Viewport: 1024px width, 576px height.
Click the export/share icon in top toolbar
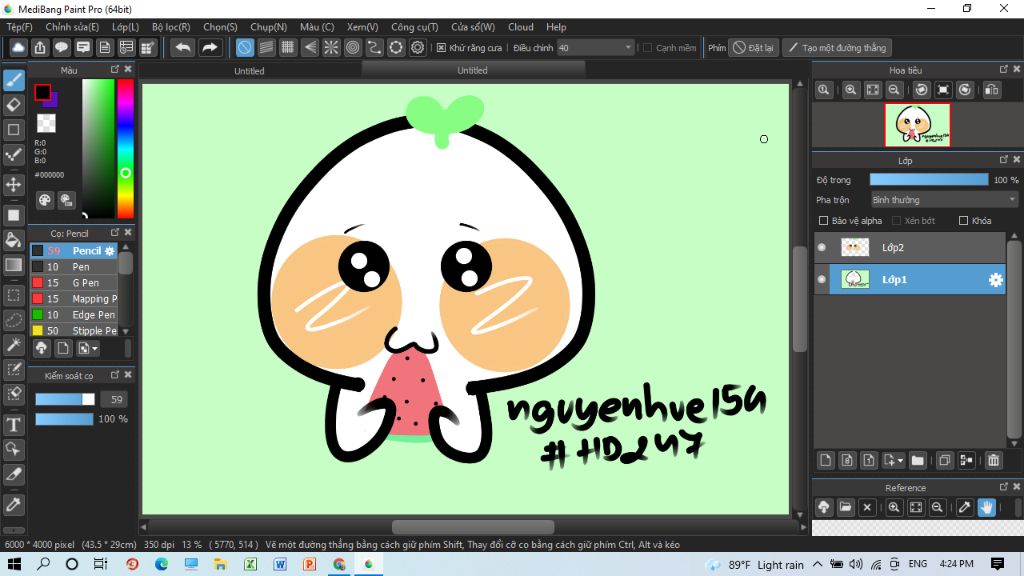[x=40, y=48]
